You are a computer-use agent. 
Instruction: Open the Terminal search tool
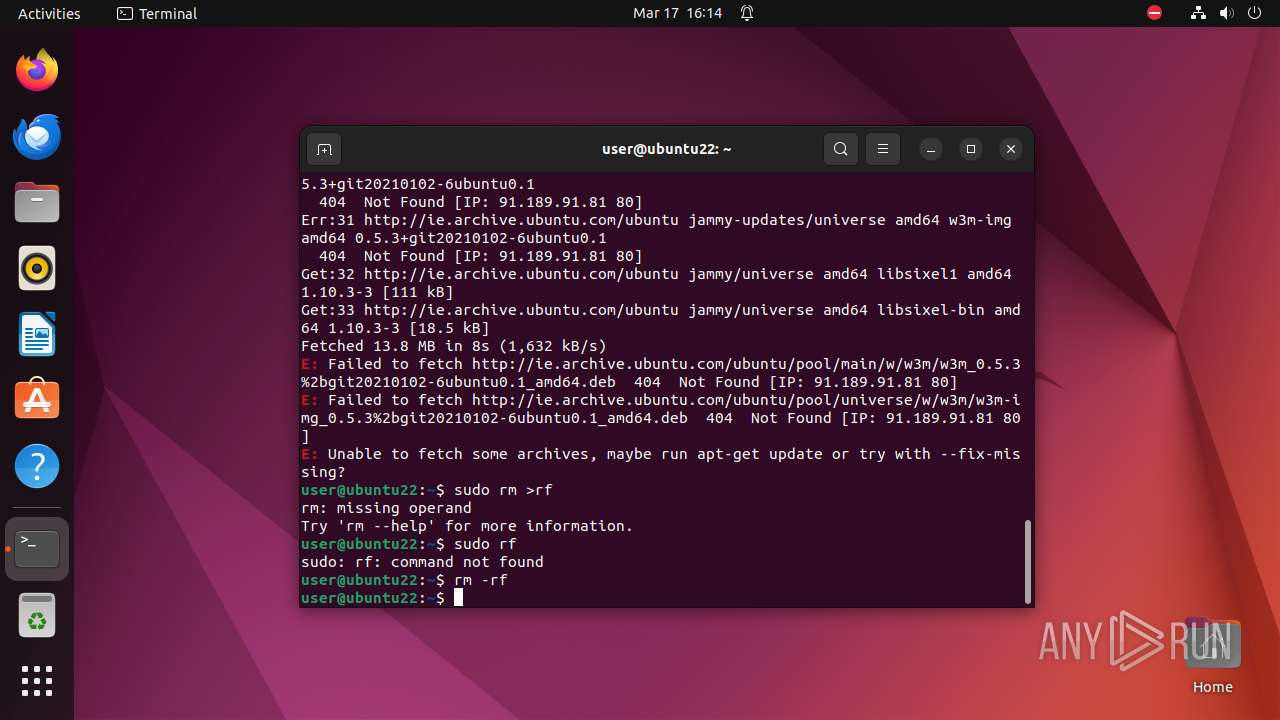click(x=841, y=149)
